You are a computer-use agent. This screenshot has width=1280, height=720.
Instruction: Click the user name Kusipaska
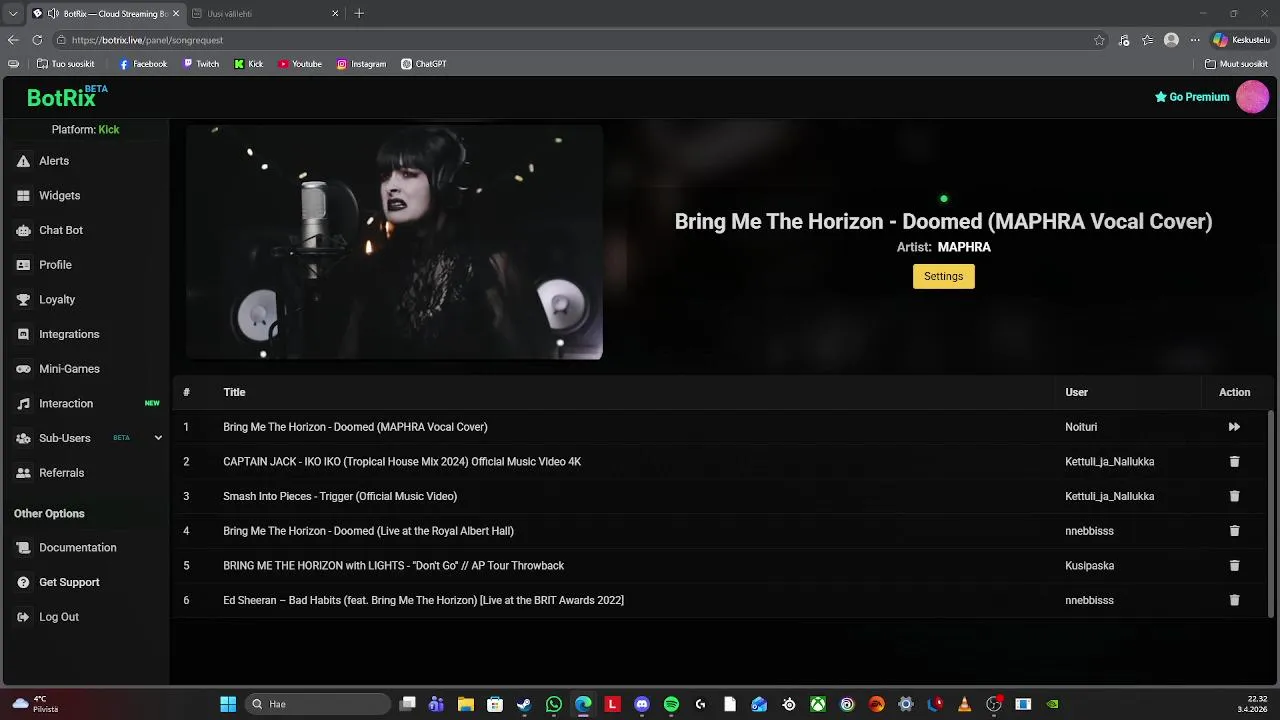click(x=1089, y=566)
